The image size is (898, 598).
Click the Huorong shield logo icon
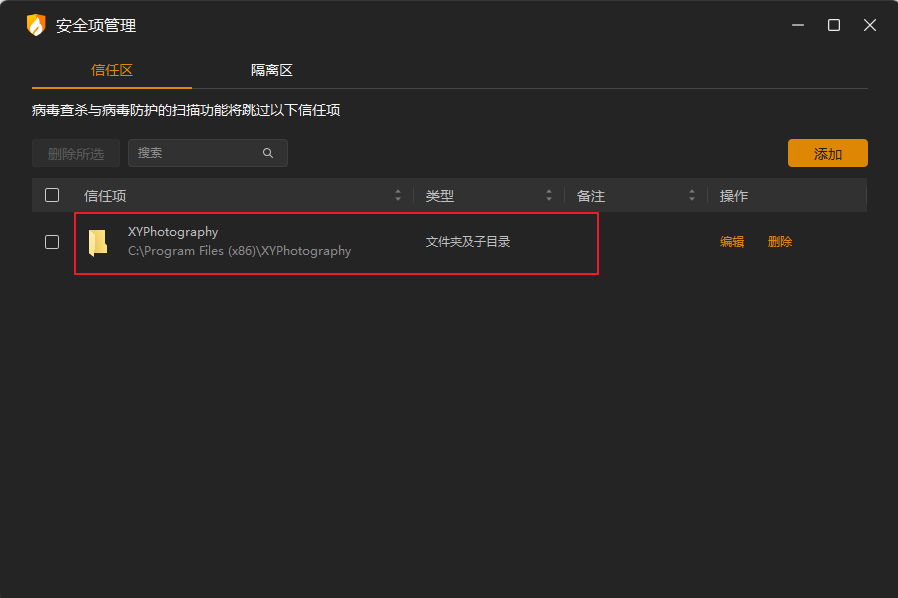click(36, 25)
